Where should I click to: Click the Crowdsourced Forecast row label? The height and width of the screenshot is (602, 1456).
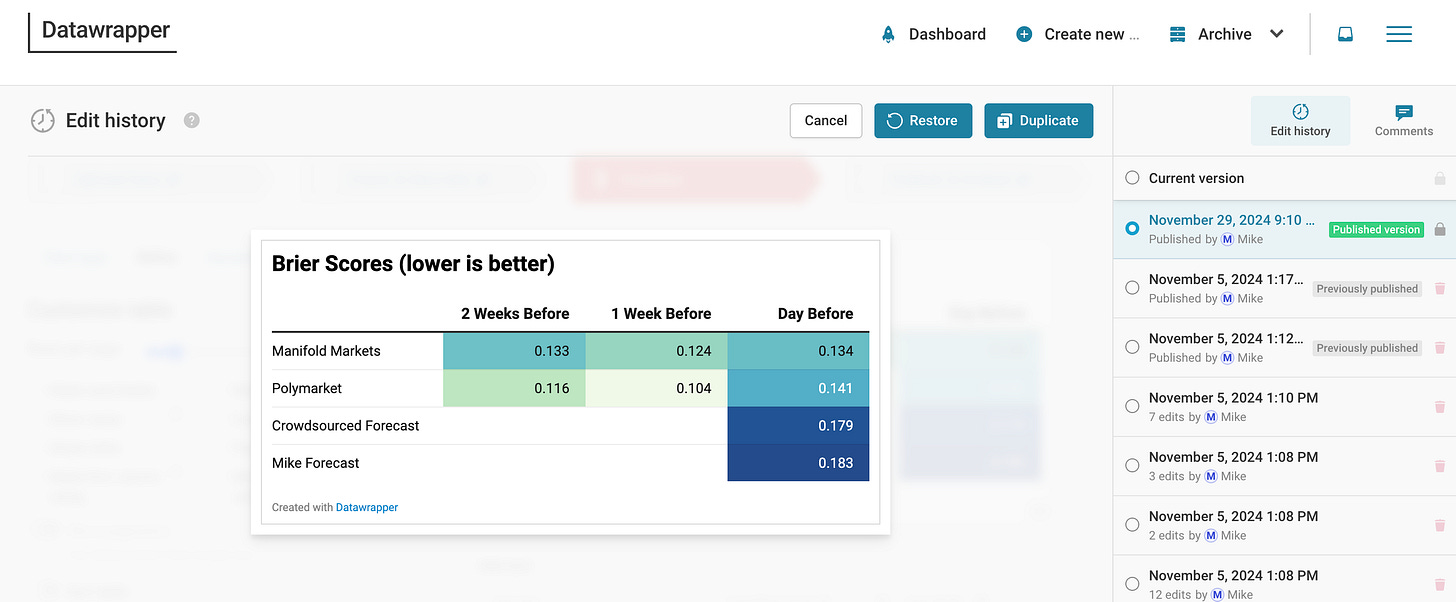(346, 425)
